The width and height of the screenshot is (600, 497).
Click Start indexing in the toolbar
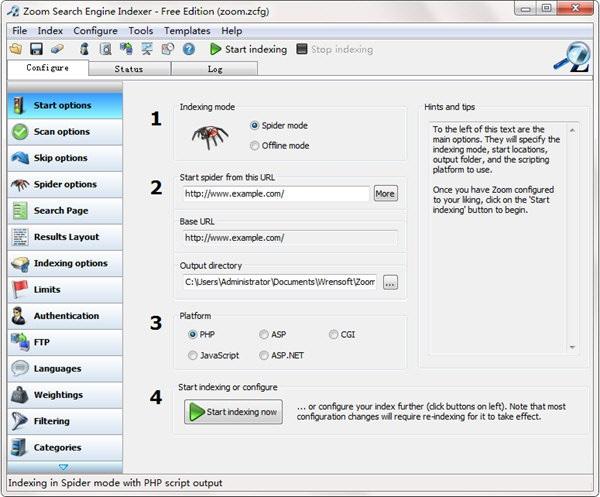[249, 49]
